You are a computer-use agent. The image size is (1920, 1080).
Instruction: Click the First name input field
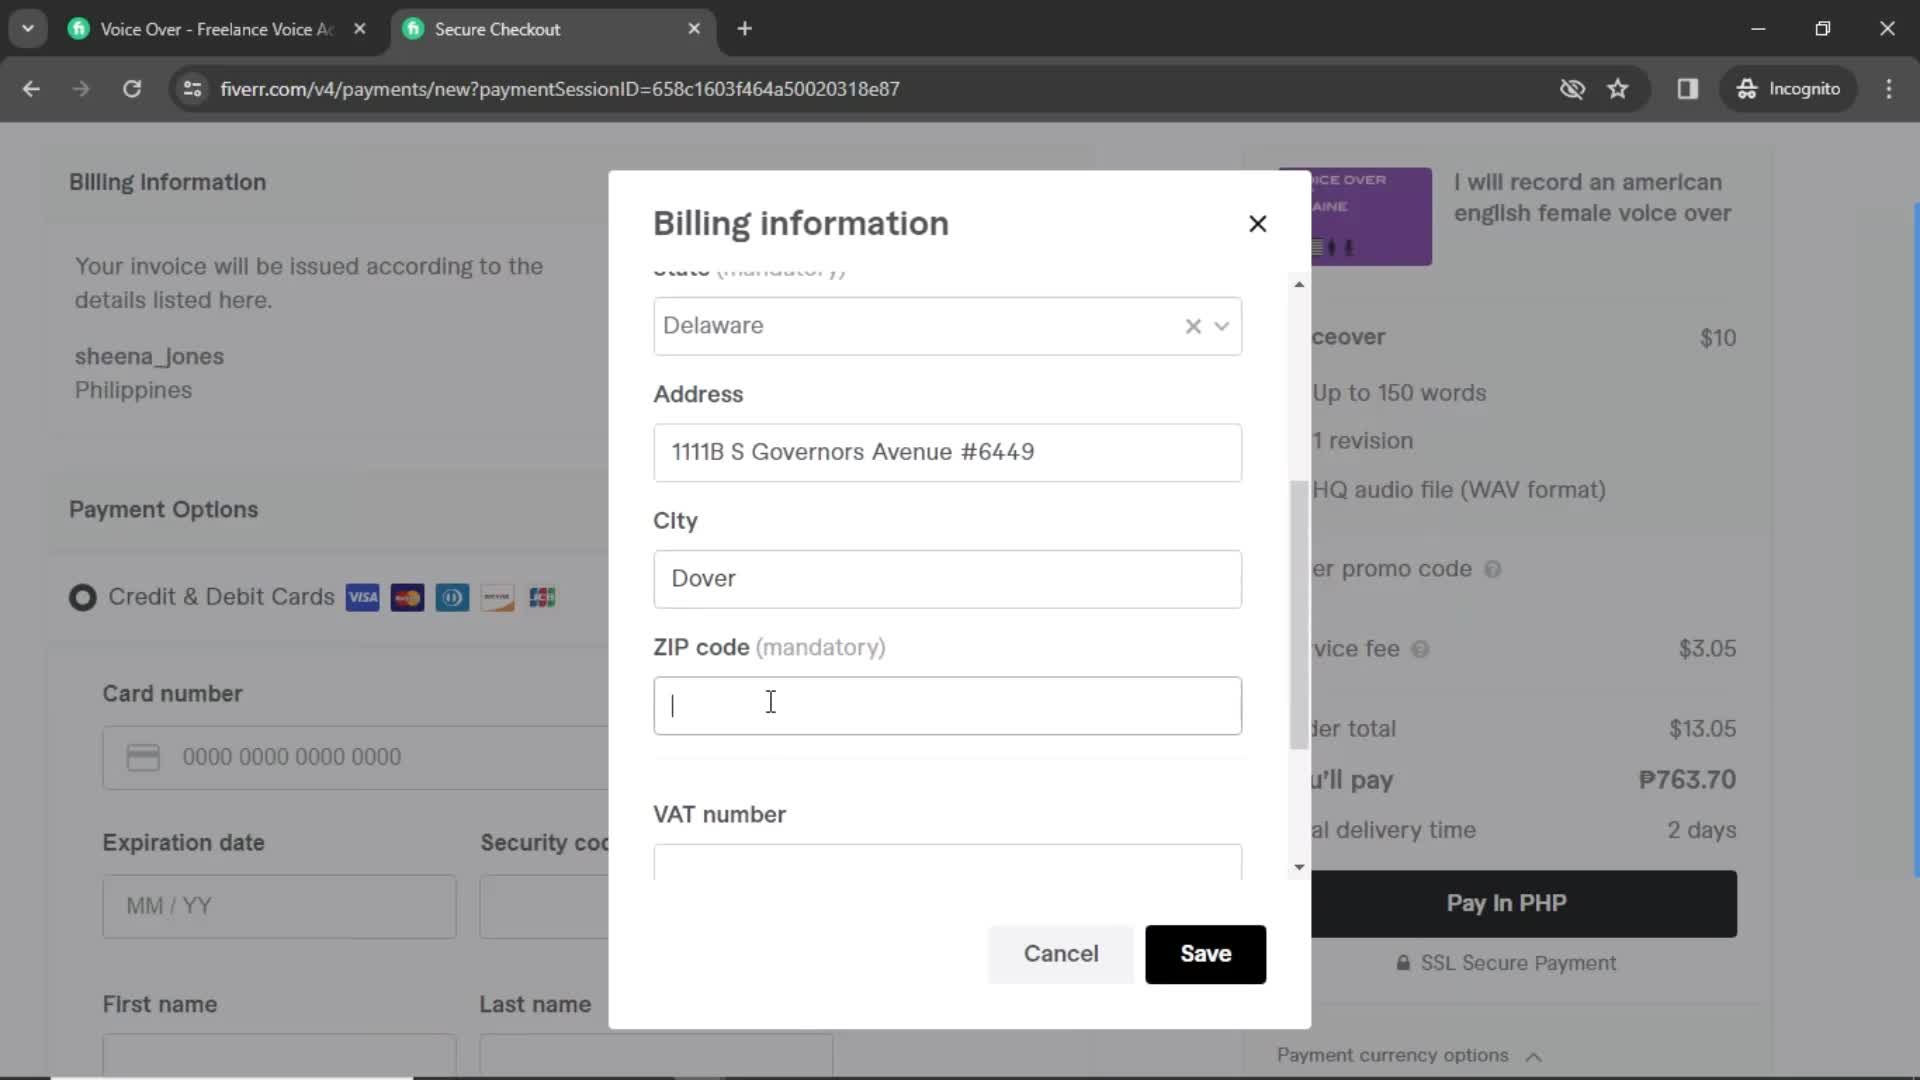(x=279, y=1056)
